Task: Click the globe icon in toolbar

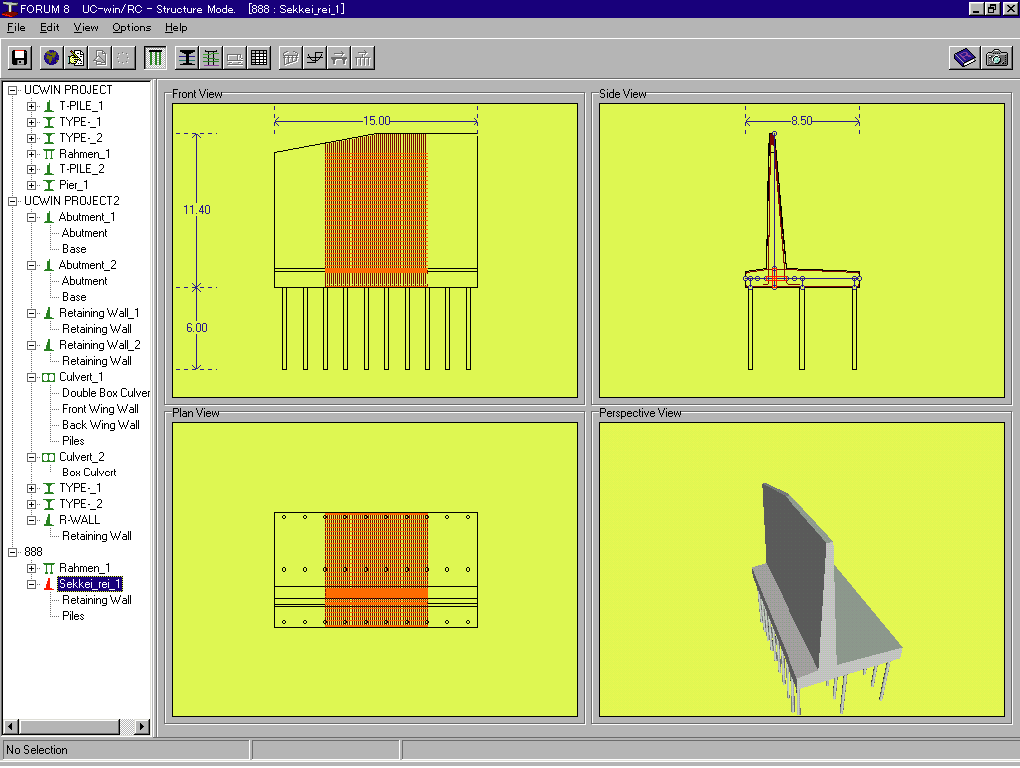Action: tap(52, 58)
